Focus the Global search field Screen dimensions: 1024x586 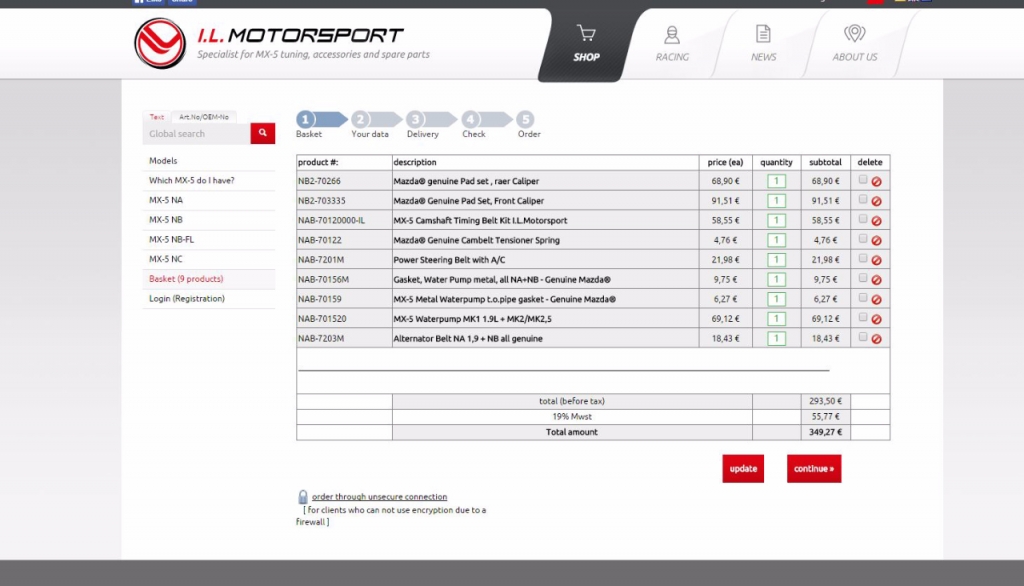pyautogui.click(x=197, y=133)
